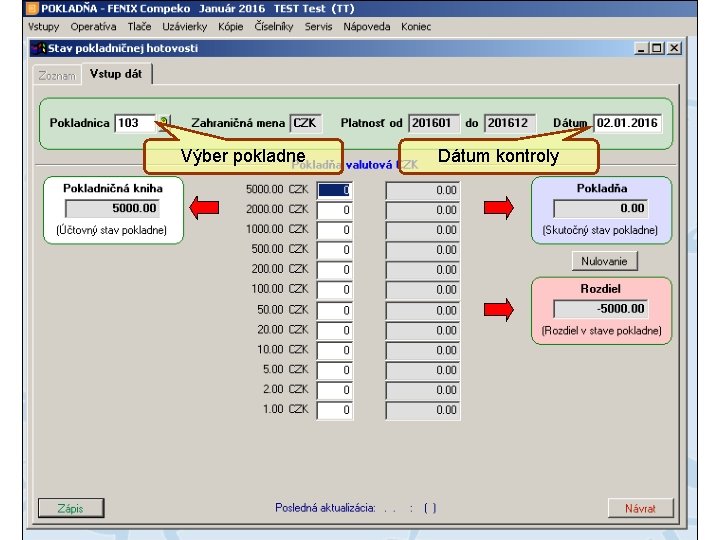This screenshot has width=720, height=540.
Task: Click the Pokladnica lookup icon
Action: [163, 123]
